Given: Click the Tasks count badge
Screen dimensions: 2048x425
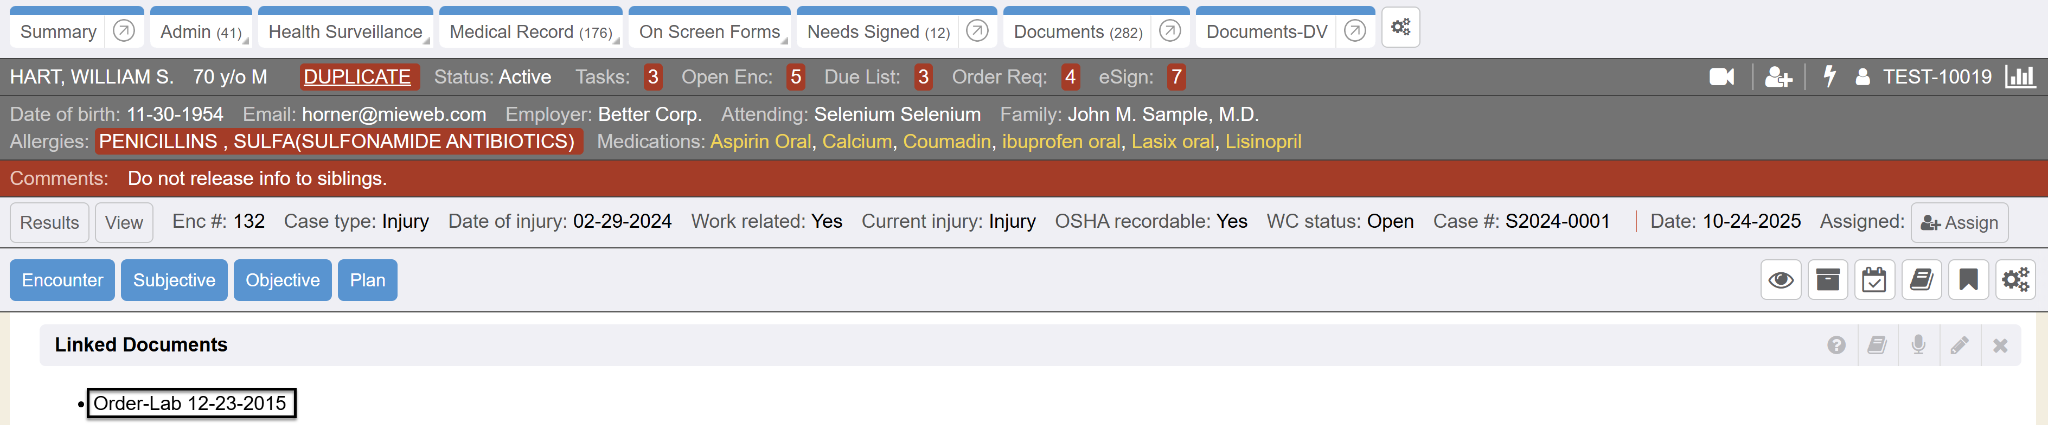Looking at the screenshot, I should 653,77.
